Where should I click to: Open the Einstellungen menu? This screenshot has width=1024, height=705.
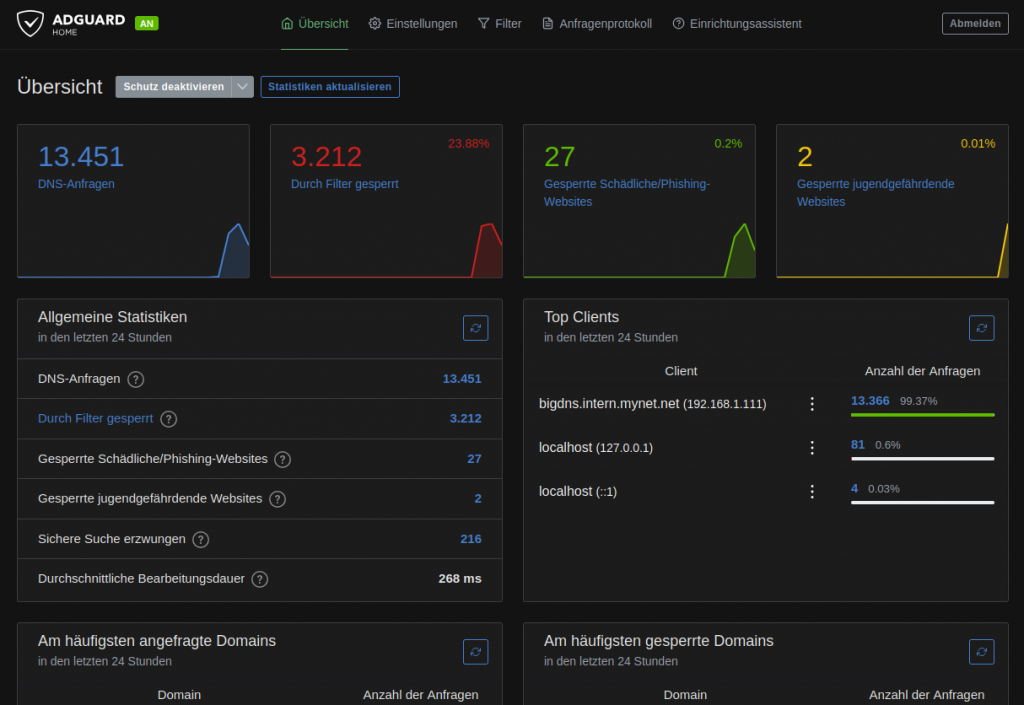412,23
